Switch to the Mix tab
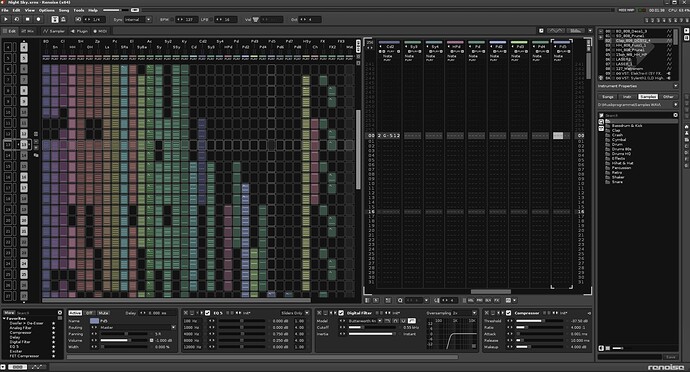Image resolution: width=690 pixels, height=372 pixels. coord(28,31)
